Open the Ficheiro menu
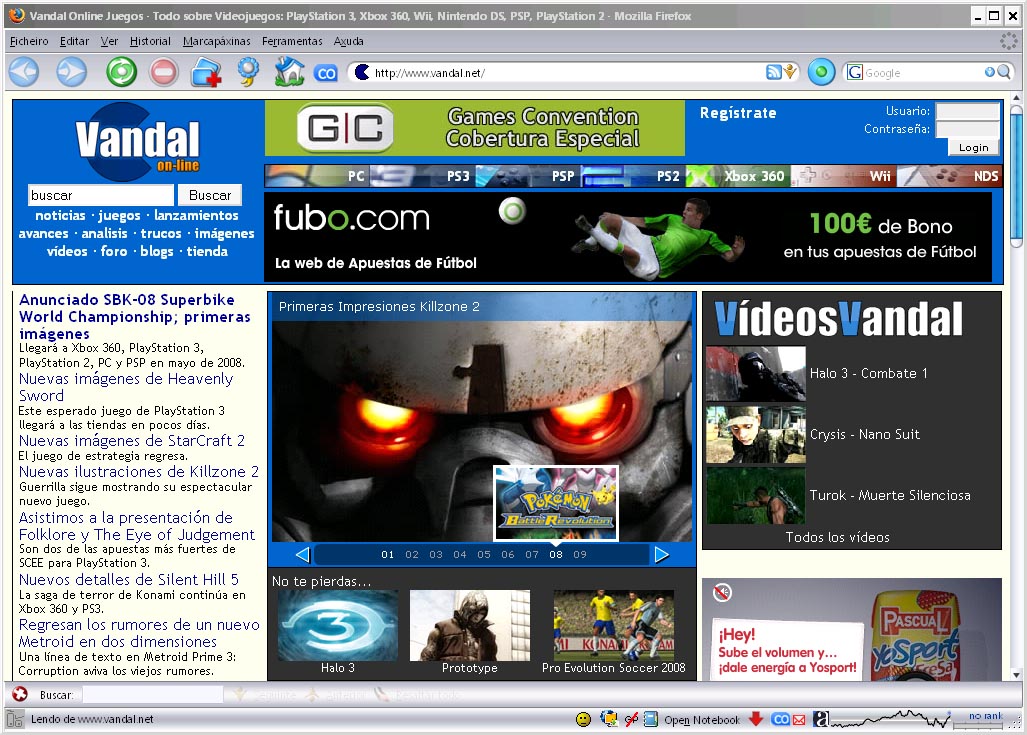Viewport: 1027px width, 735px height. (29, 41)
